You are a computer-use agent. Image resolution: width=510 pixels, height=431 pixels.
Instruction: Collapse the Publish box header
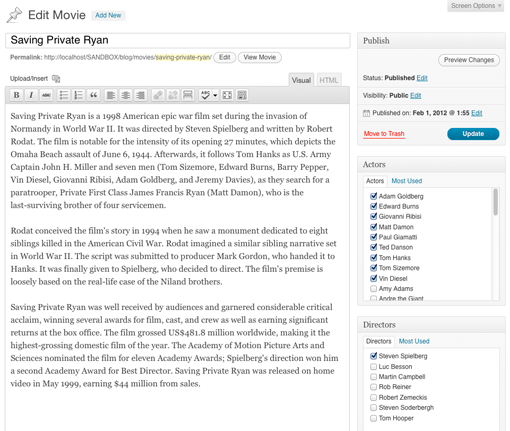point(431,41)
